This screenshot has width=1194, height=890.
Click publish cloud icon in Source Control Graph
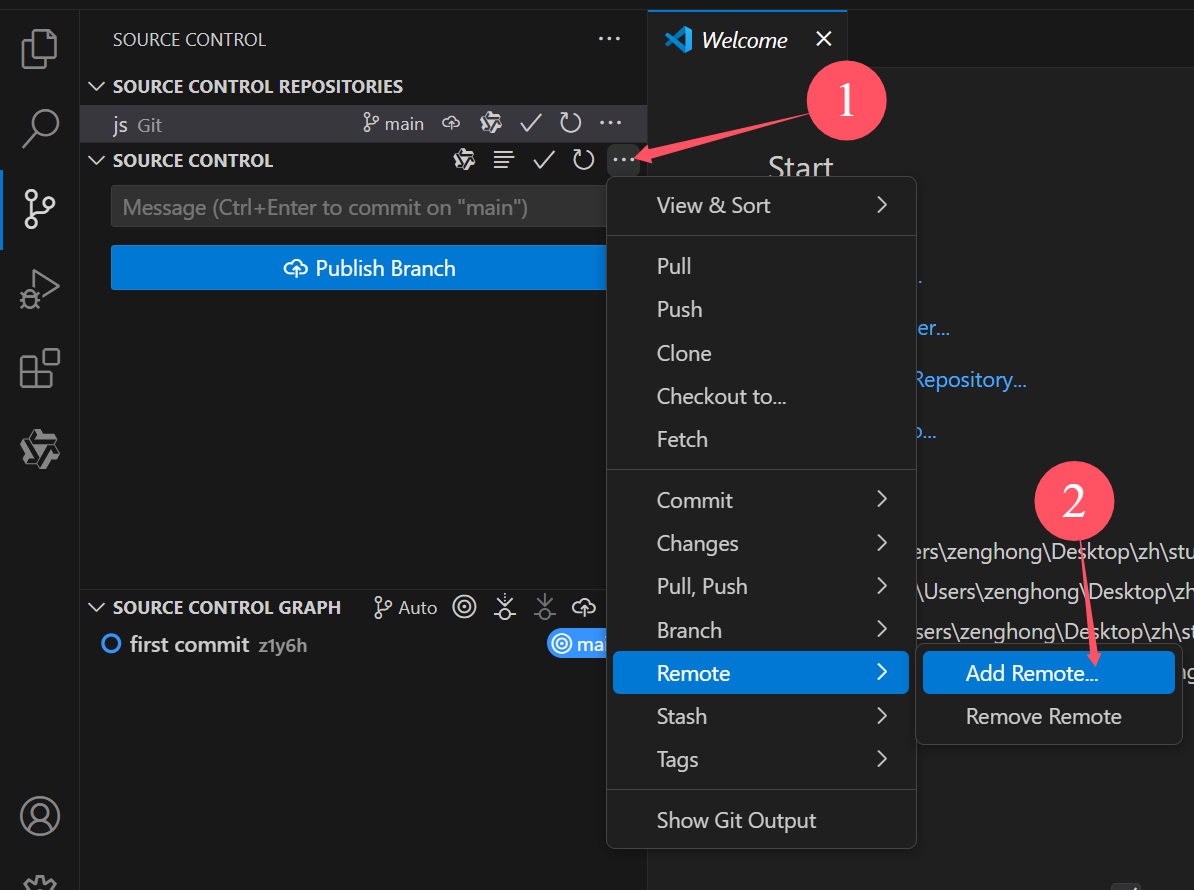tap(584, 607)
